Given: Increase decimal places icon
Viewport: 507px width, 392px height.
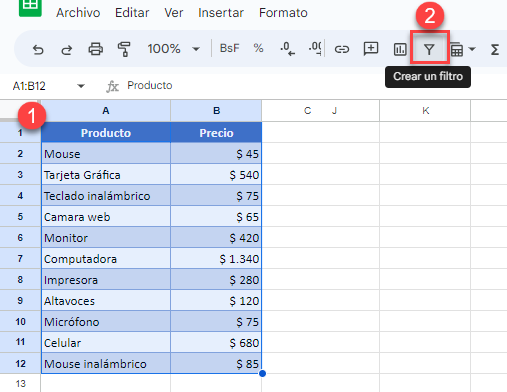Looking at the screenshot, I should pyautogui.click(x=315, y=48).
